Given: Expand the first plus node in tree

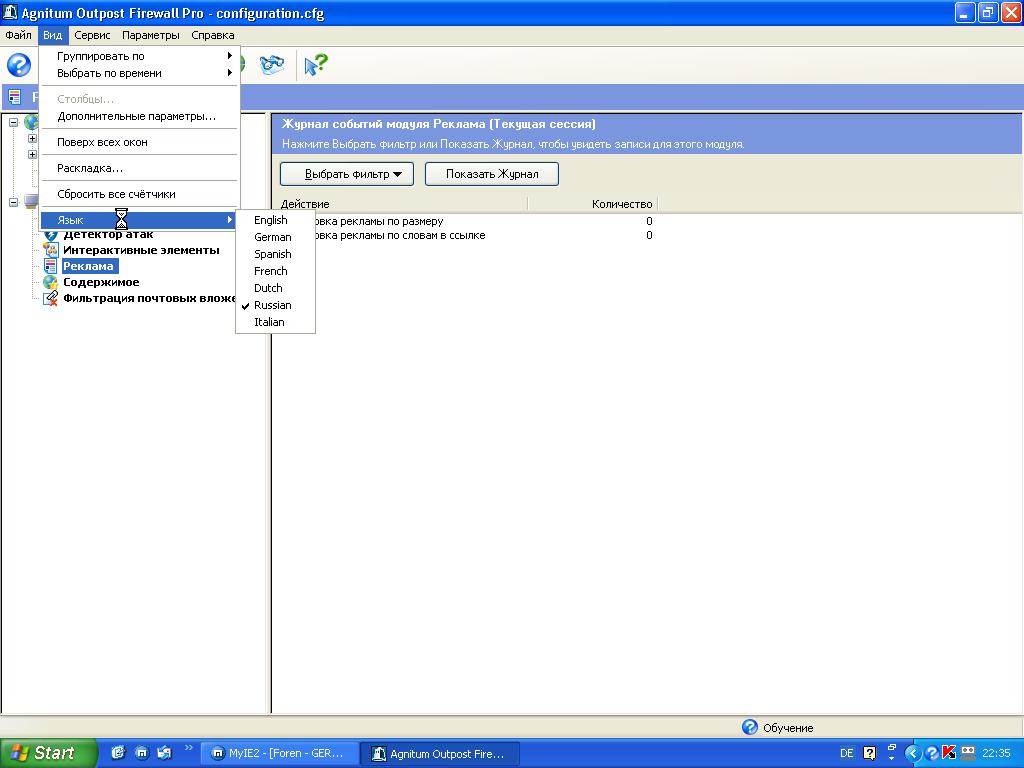Looking at the screenshot, I should [x=32, y=138].
